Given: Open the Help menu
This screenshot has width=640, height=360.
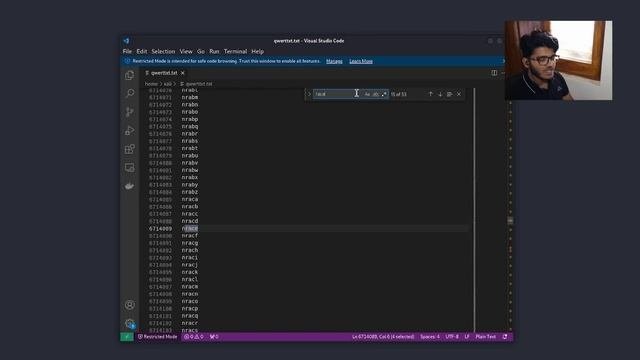Looking at the screenshot, I should [x=258, y=51].
